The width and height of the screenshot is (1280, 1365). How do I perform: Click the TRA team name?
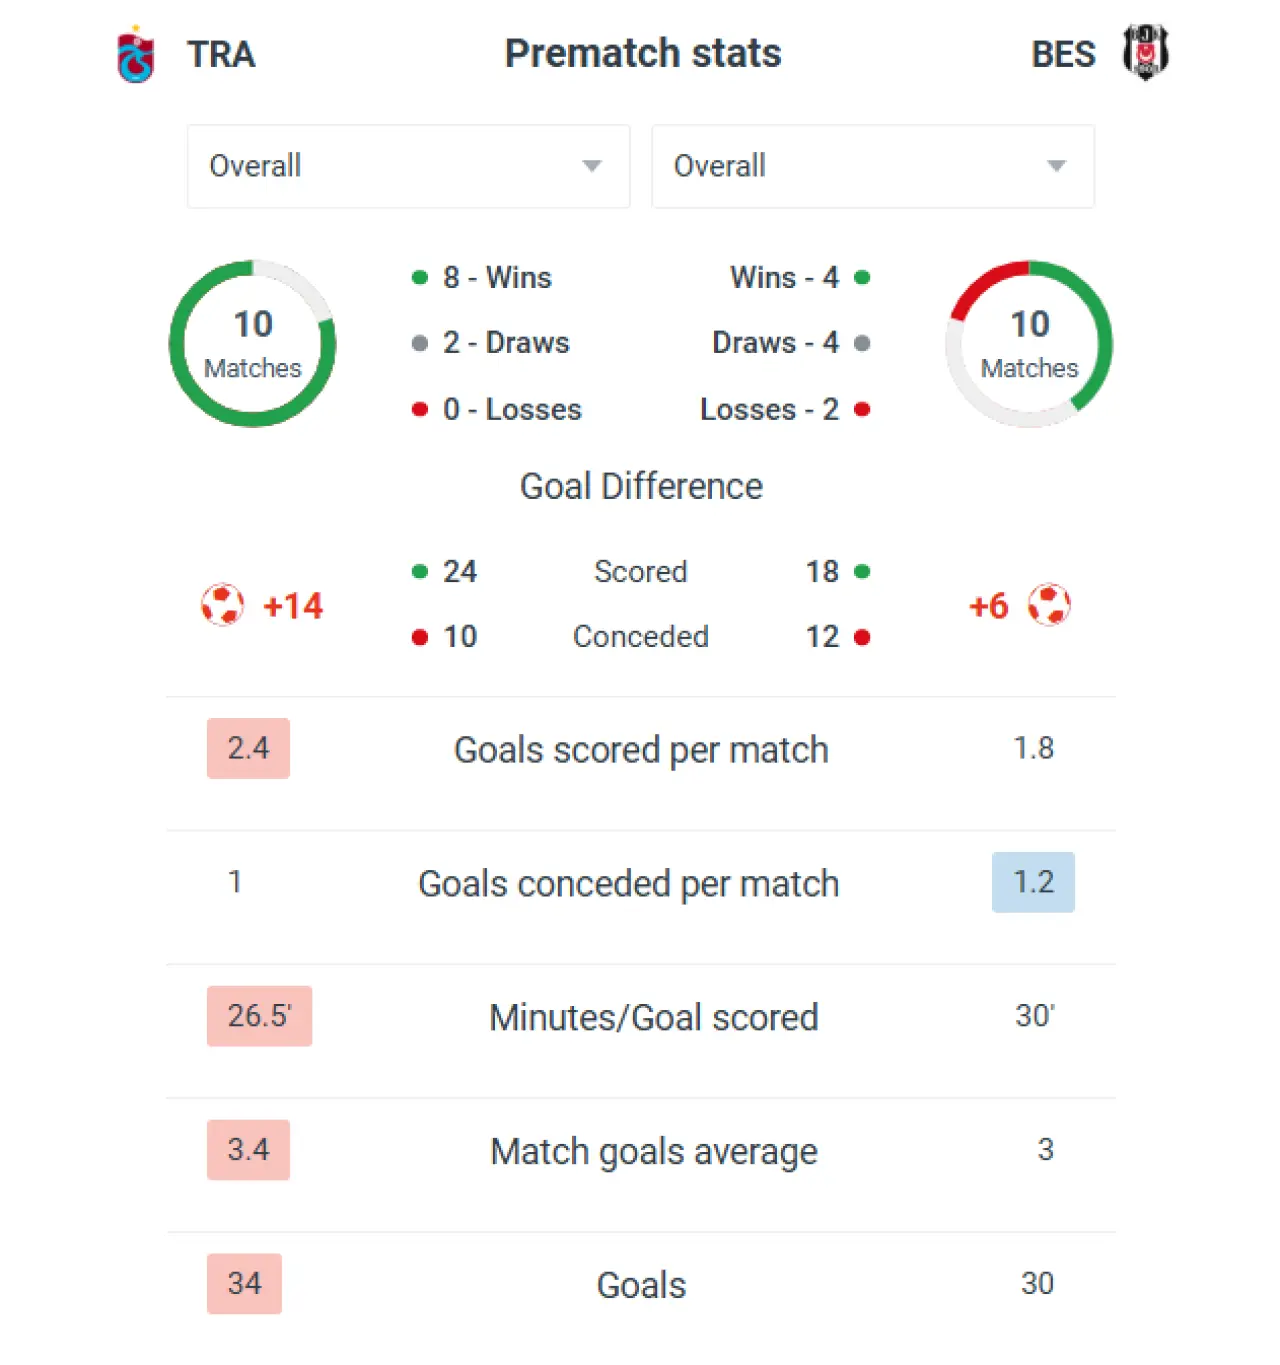coord(221,54)
